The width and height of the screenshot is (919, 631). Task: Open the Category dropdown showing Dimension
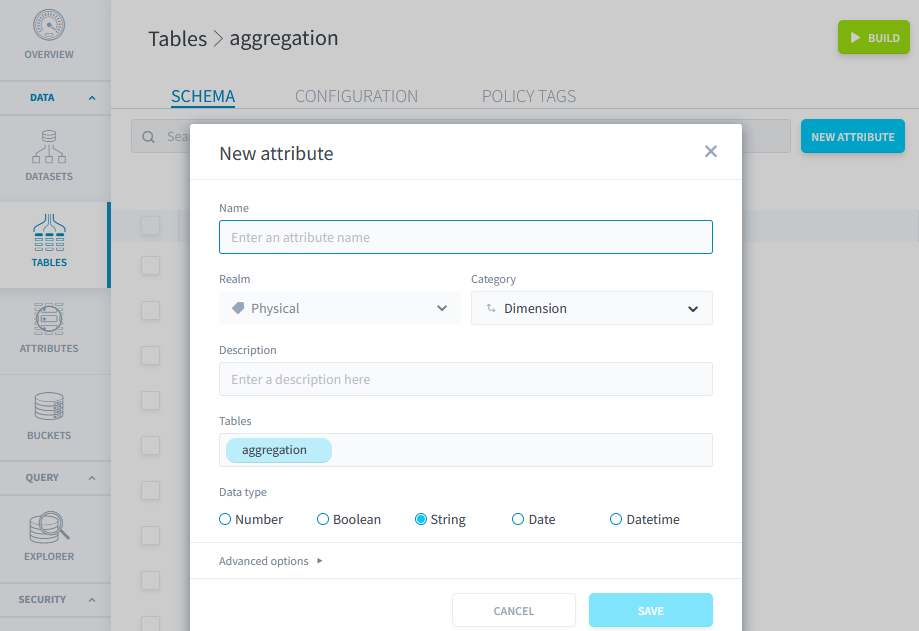[x=592, y=308]
